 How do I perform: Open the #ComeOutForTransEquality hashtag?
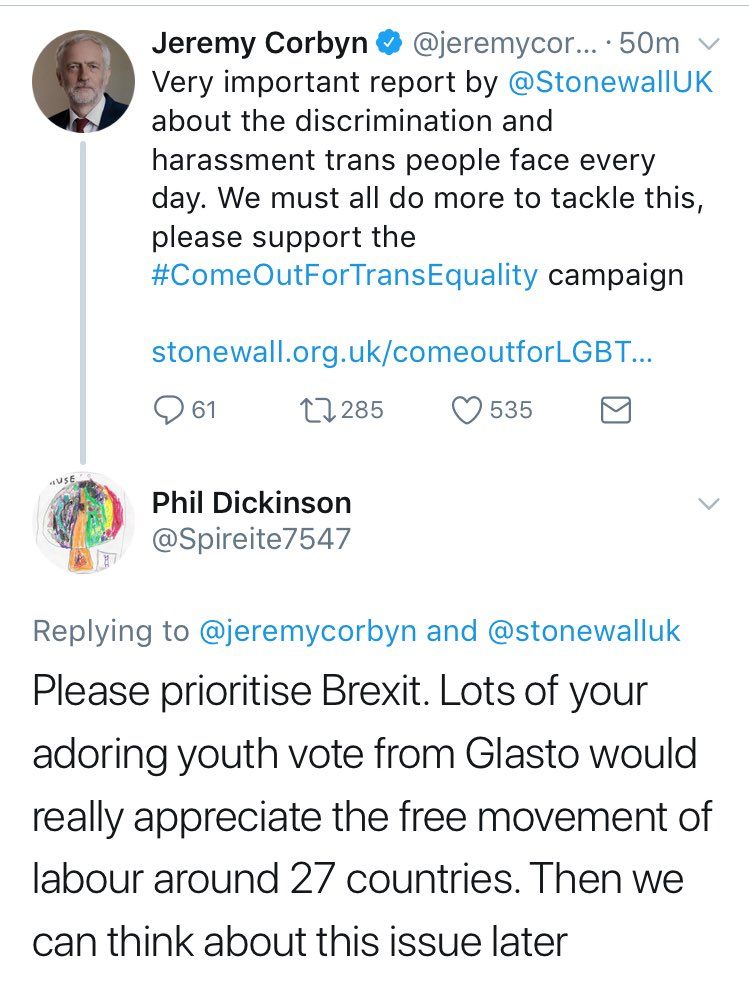345,275
